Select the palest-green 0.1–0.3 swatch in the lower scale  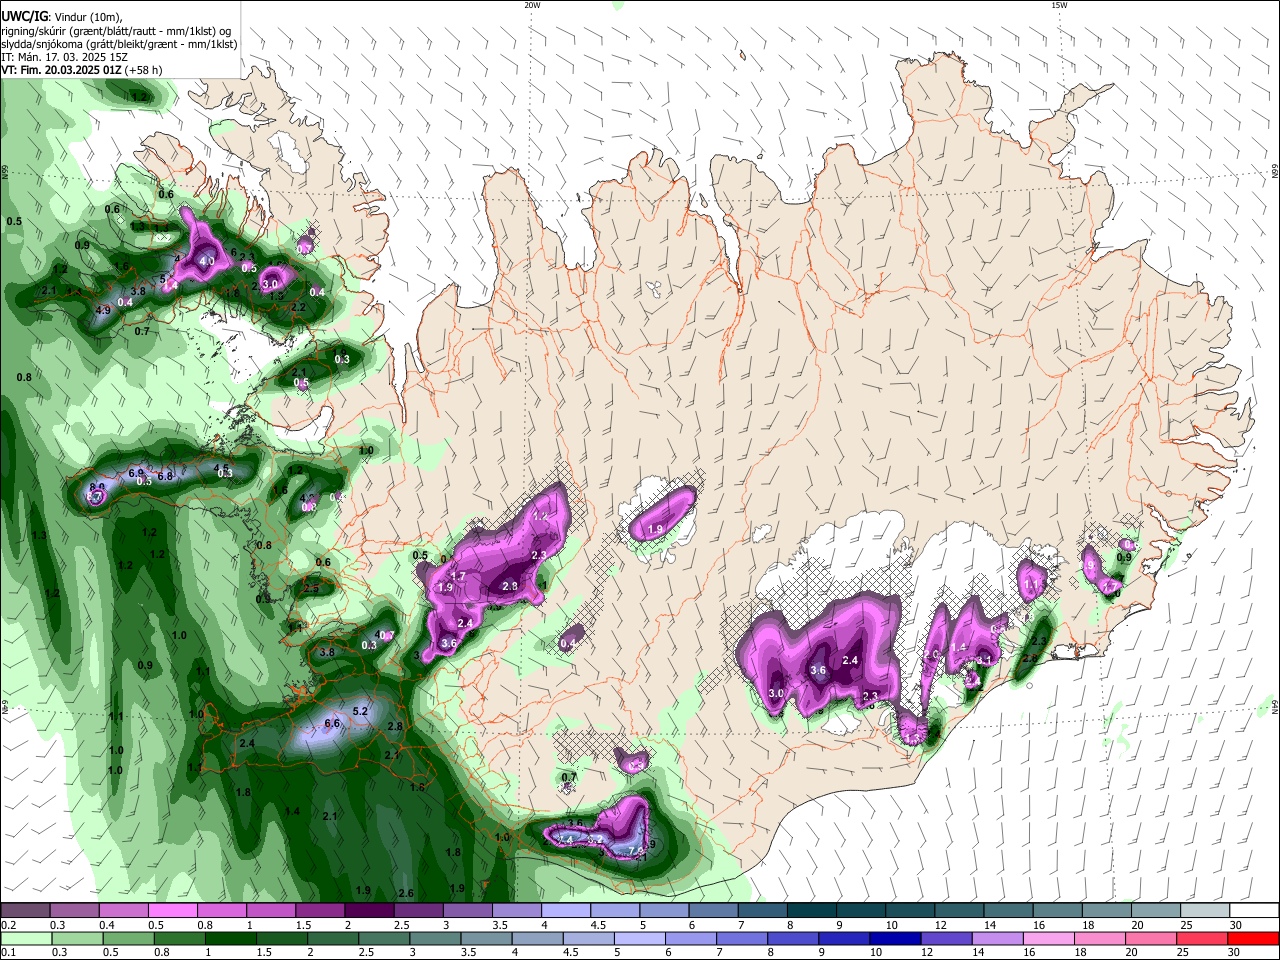click(26, 938)
